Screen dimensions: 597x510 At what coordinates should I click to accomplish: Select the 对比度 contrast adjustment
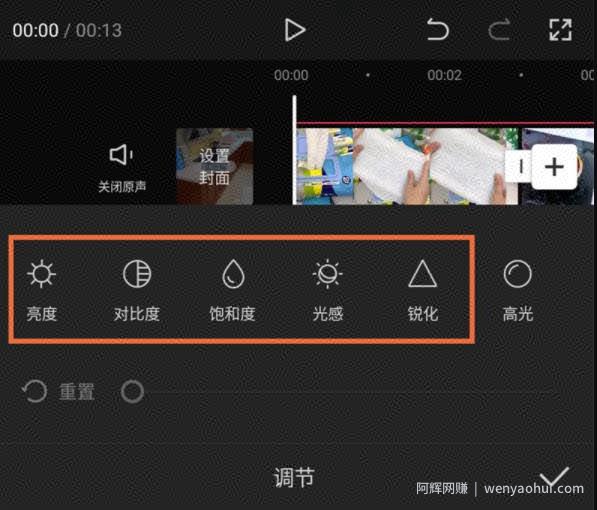pyautogui.click(x=137, y=290)
